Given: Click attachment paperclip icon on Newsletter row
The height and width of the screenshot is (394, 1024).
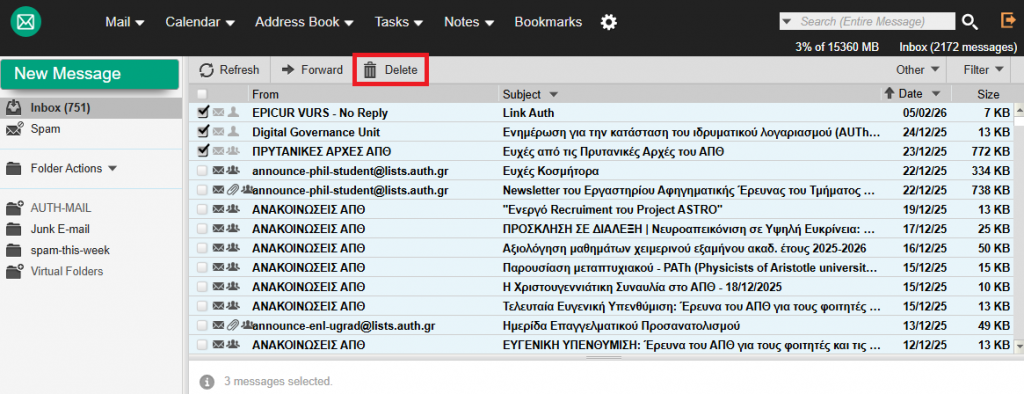Looking at the screenshot, I should [232, 190].
